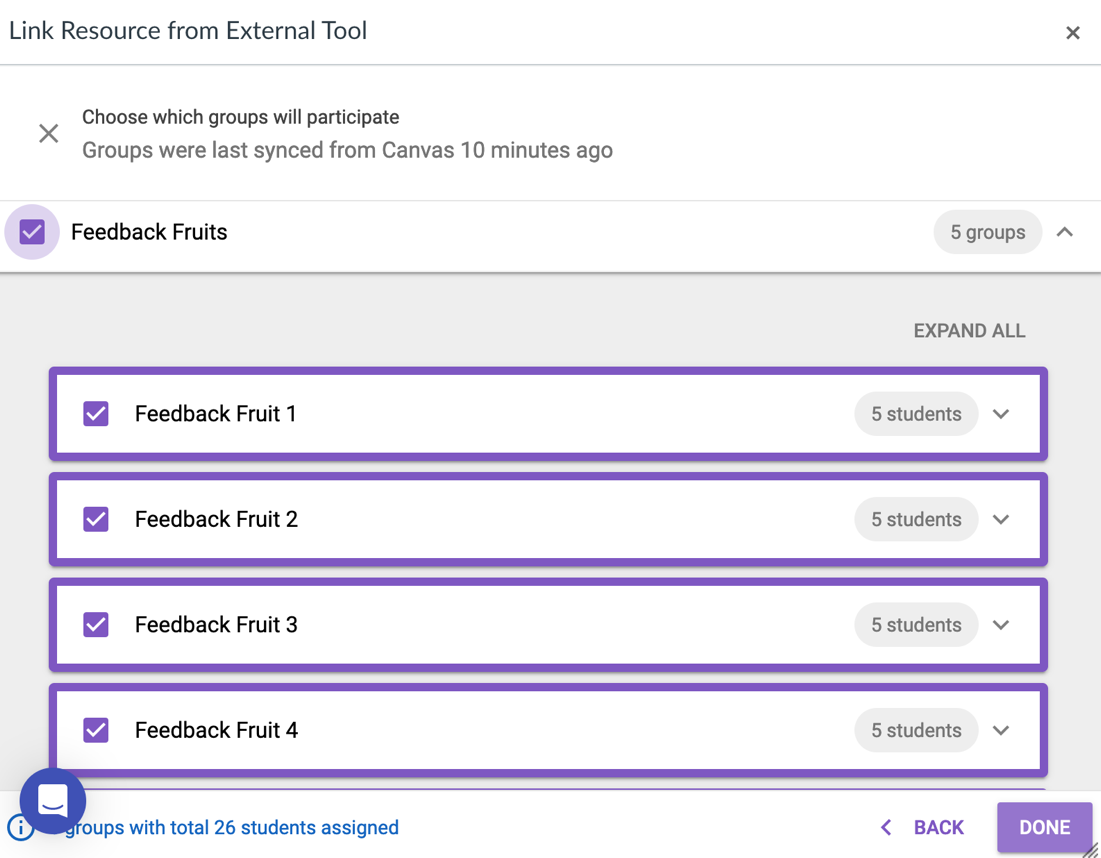Close the Link Resource dialog

(1072, 33)
